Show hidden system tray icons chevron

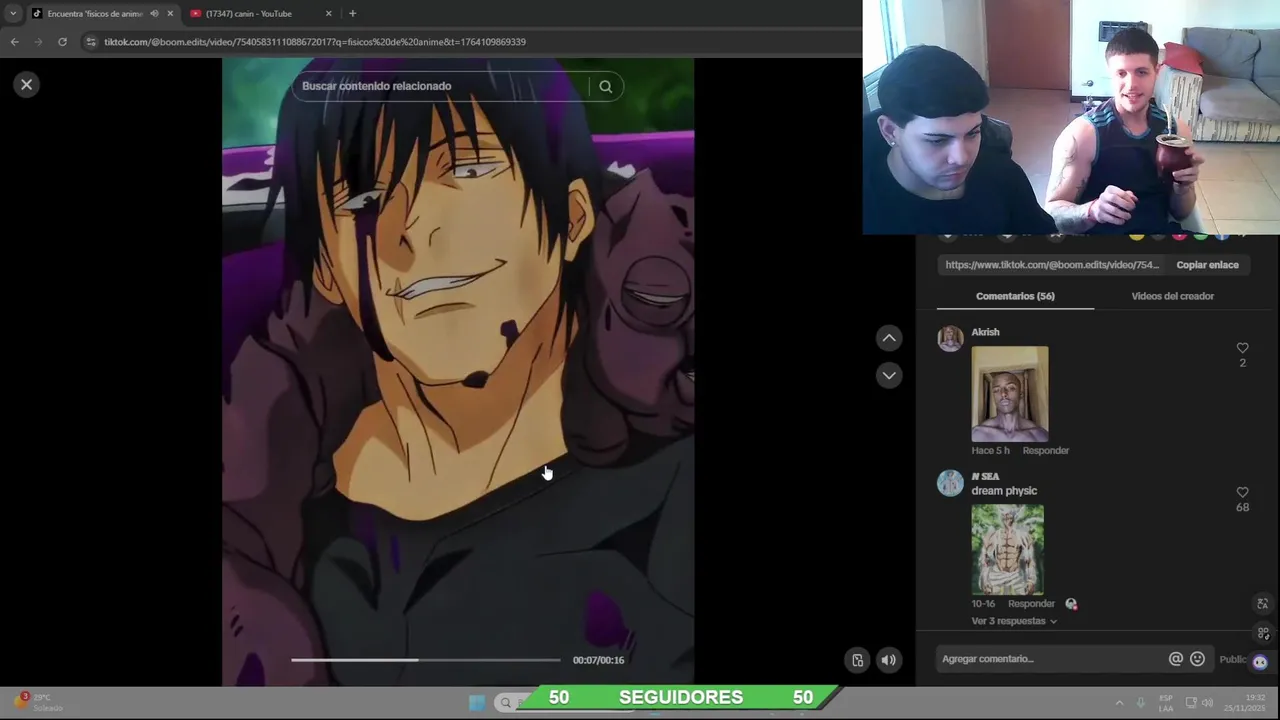(1119, 703)
